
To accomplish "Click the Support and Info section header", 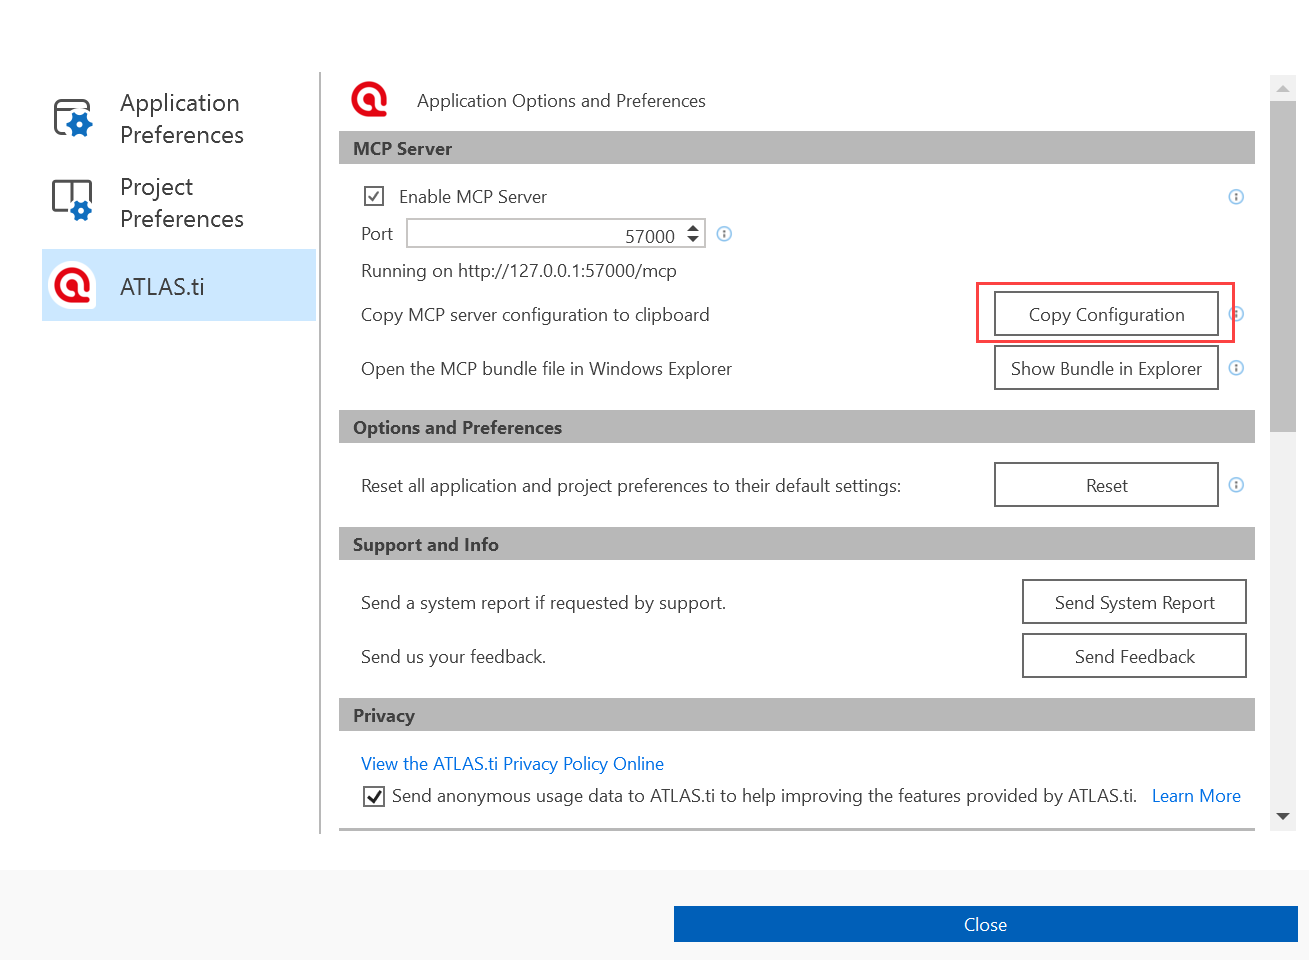I will (x=796, y=544).
